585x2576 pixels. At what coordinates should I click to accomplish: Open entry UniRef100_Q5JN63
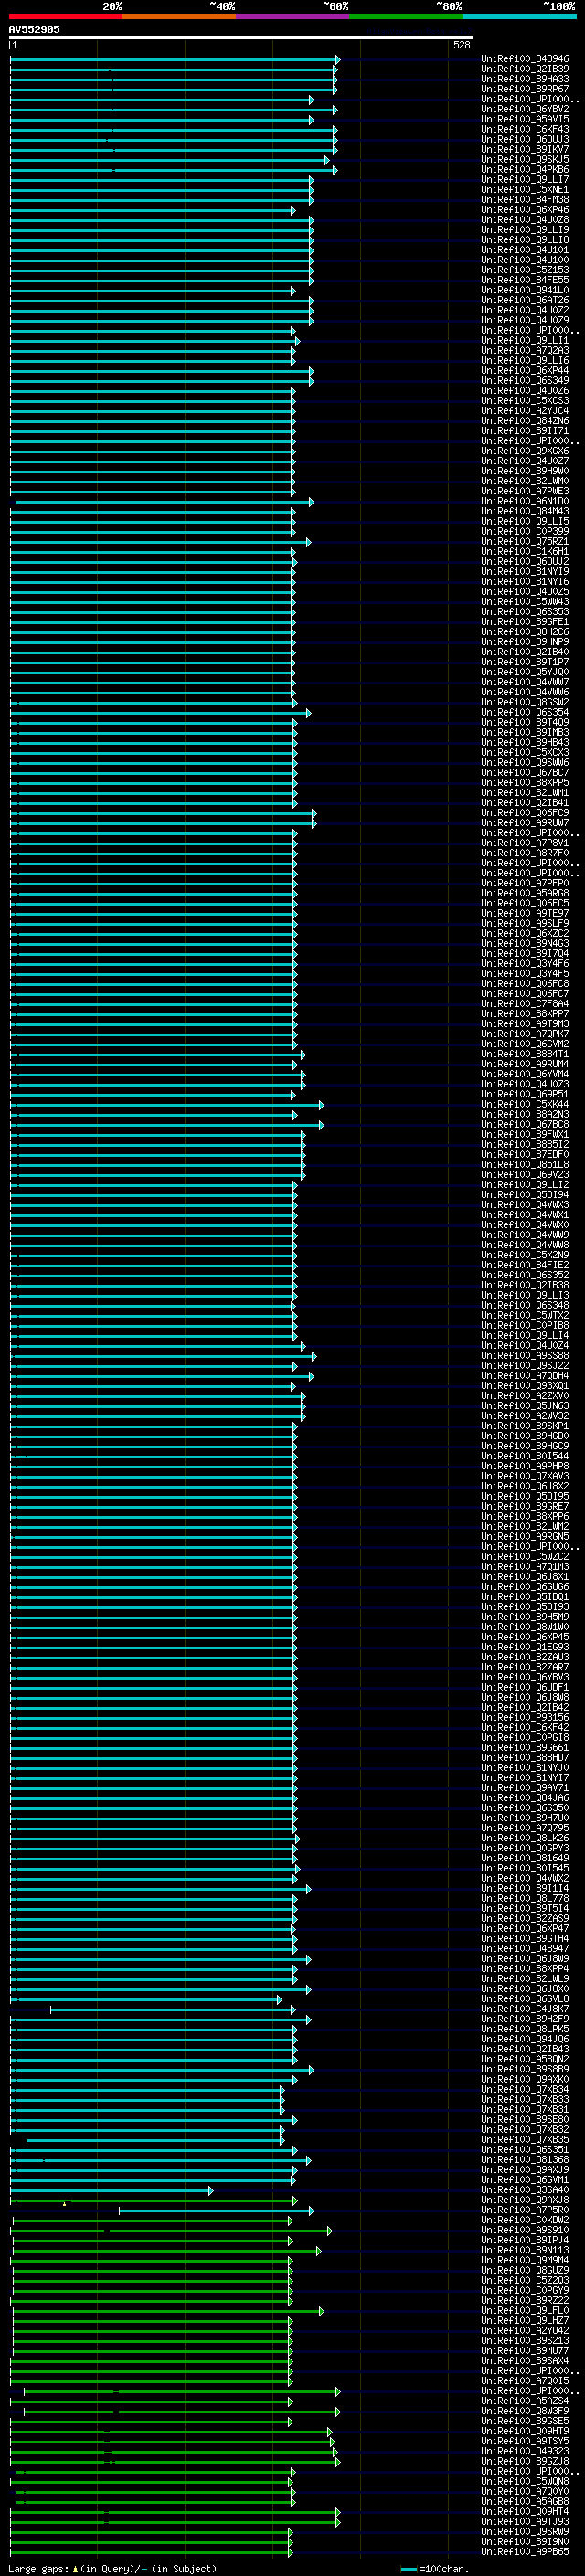click(525, 1405)
